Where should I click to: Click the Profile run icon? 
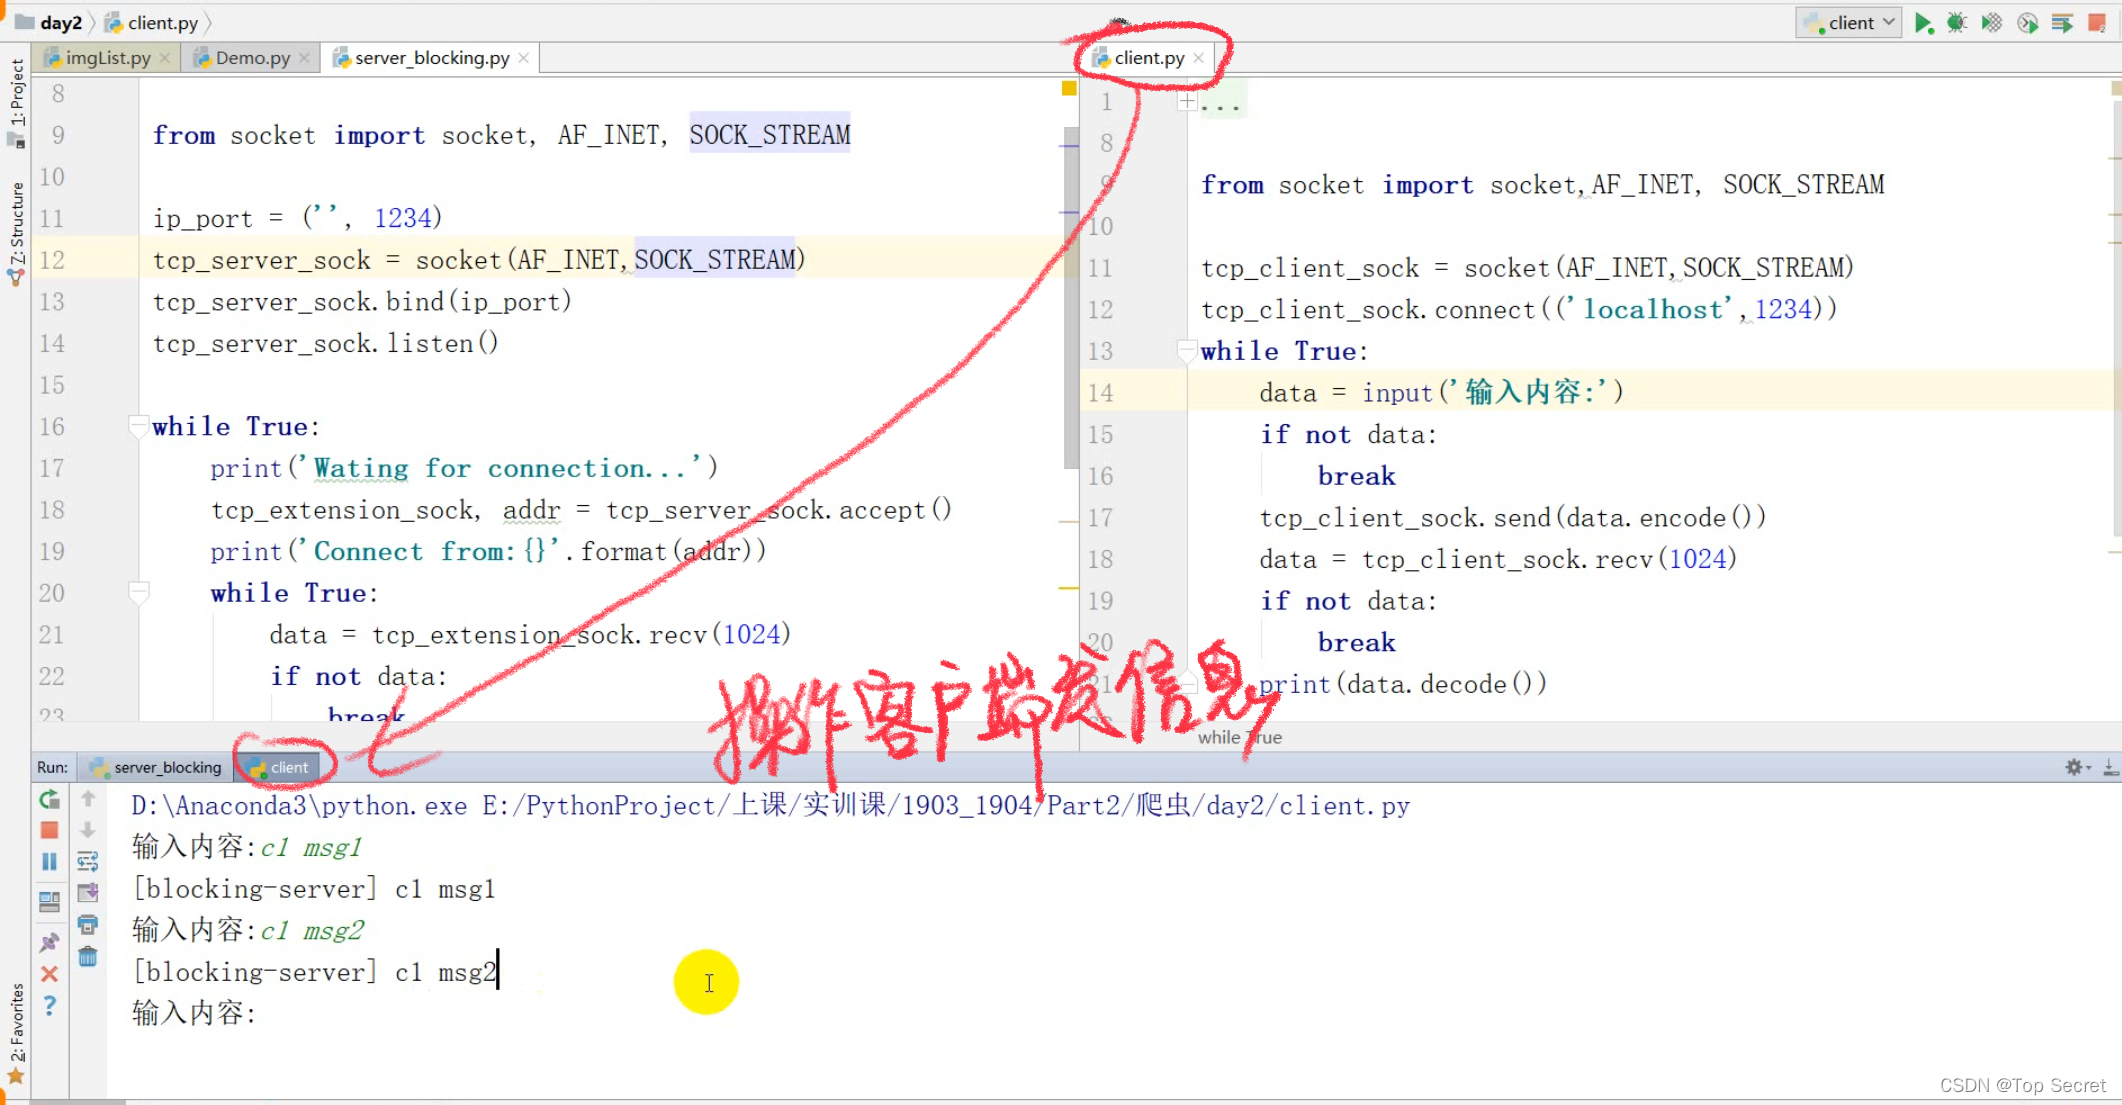click(x=2027, y=23)
